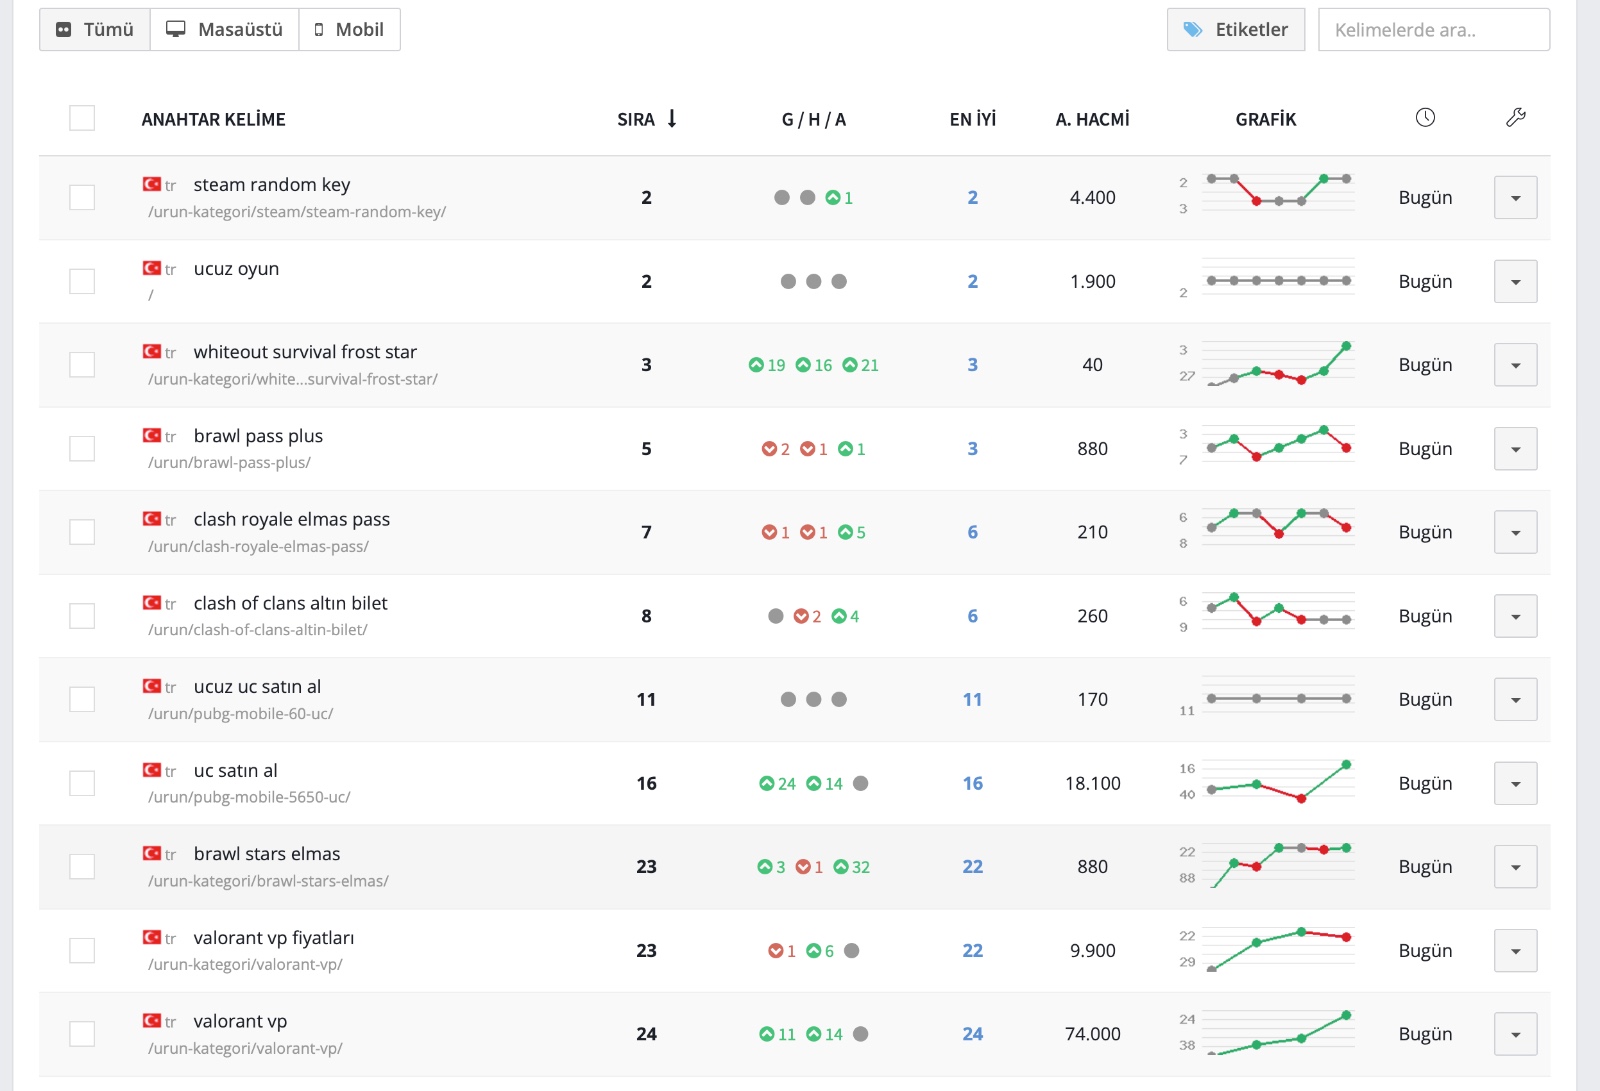
Task: Click search volume 74.000 for valorant vp
Action: (1092, 1033)
